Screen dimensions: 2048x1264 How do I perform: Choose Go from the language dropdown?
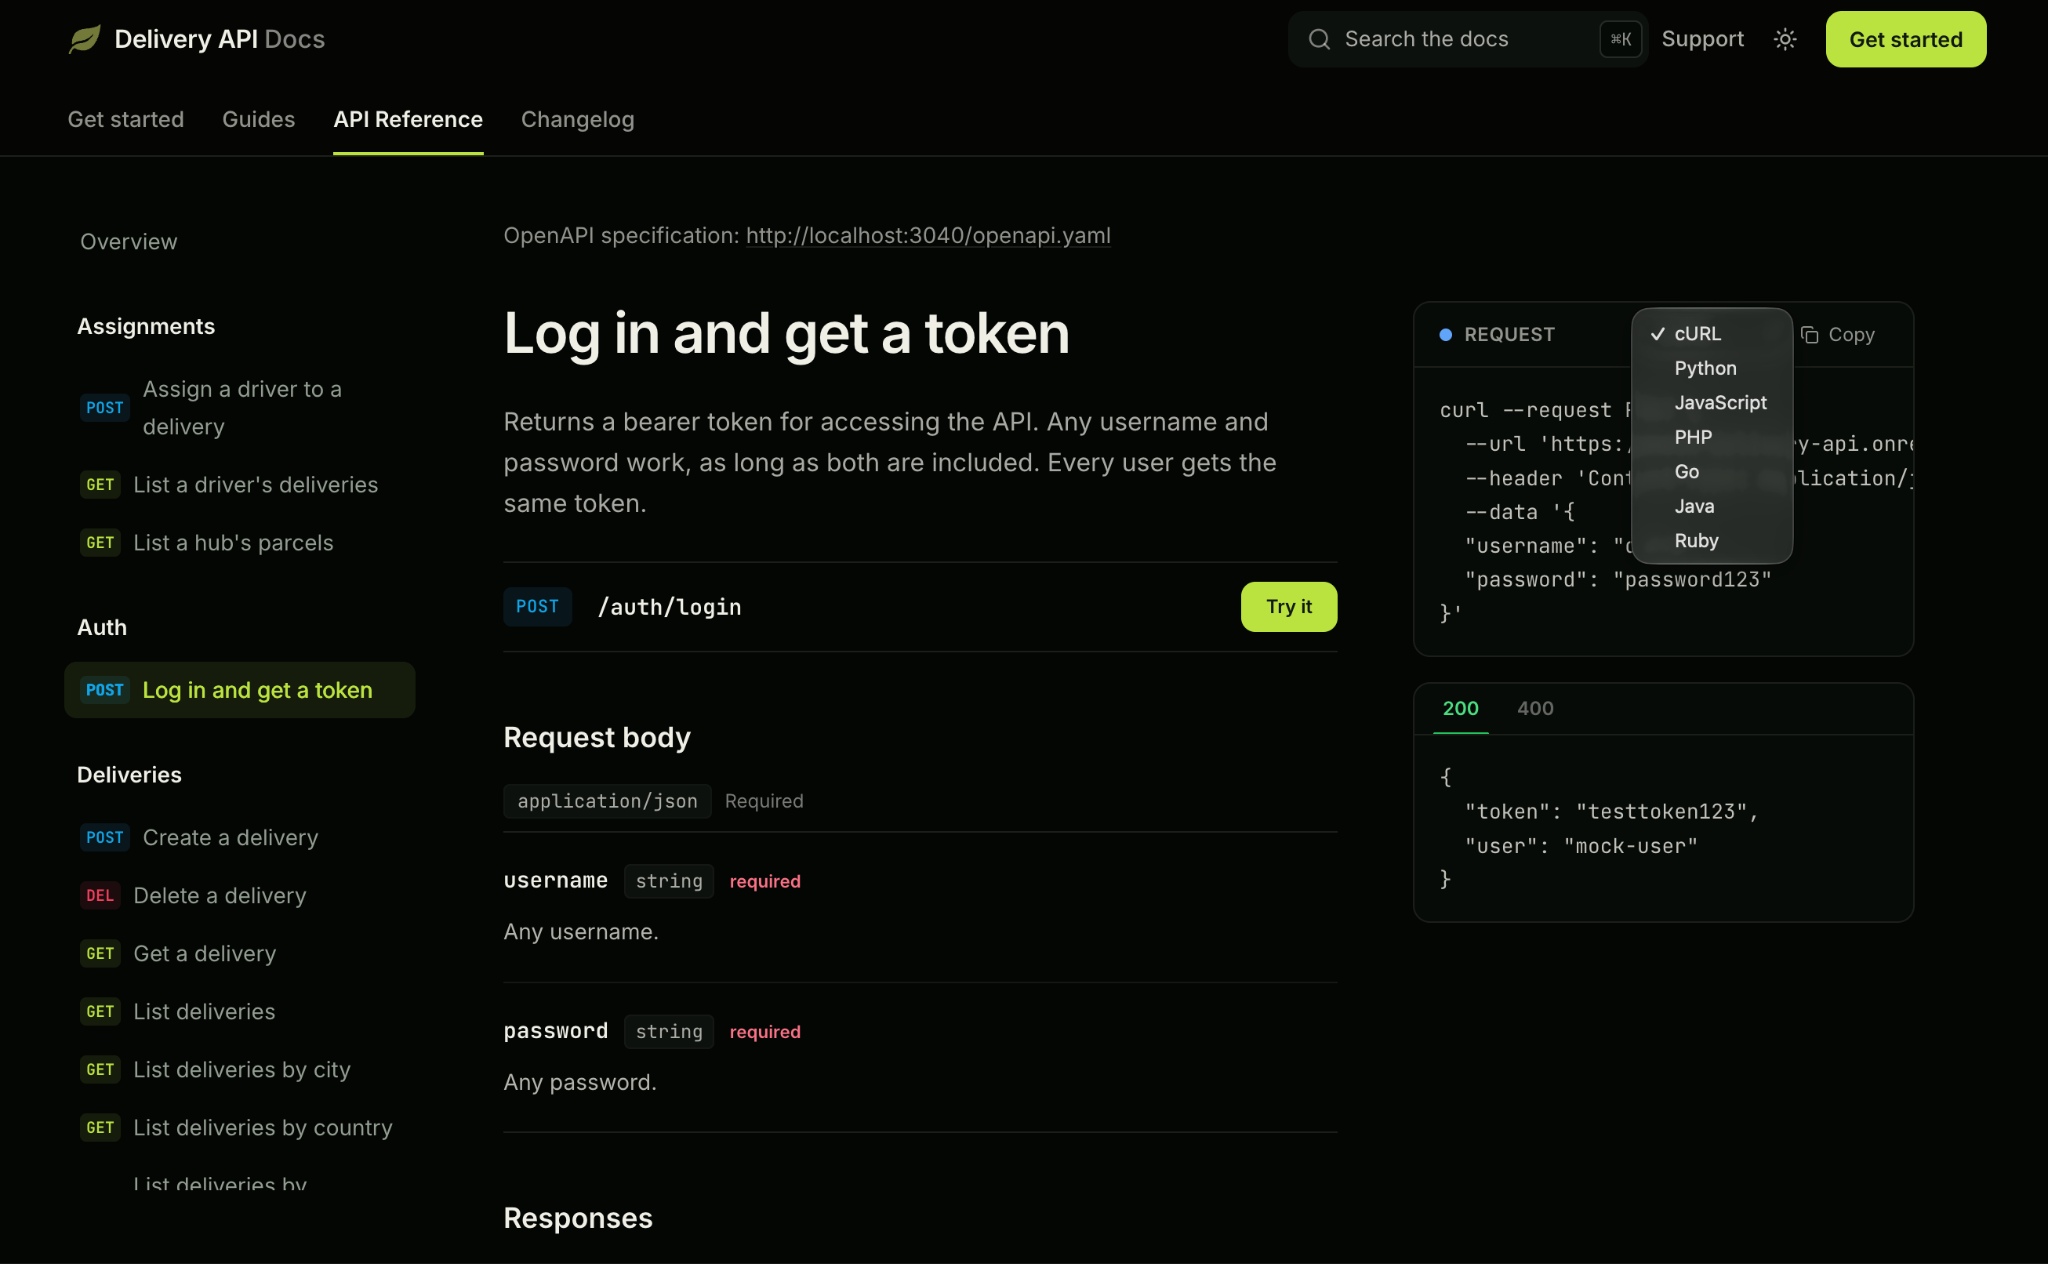(x=1711, y=472)
